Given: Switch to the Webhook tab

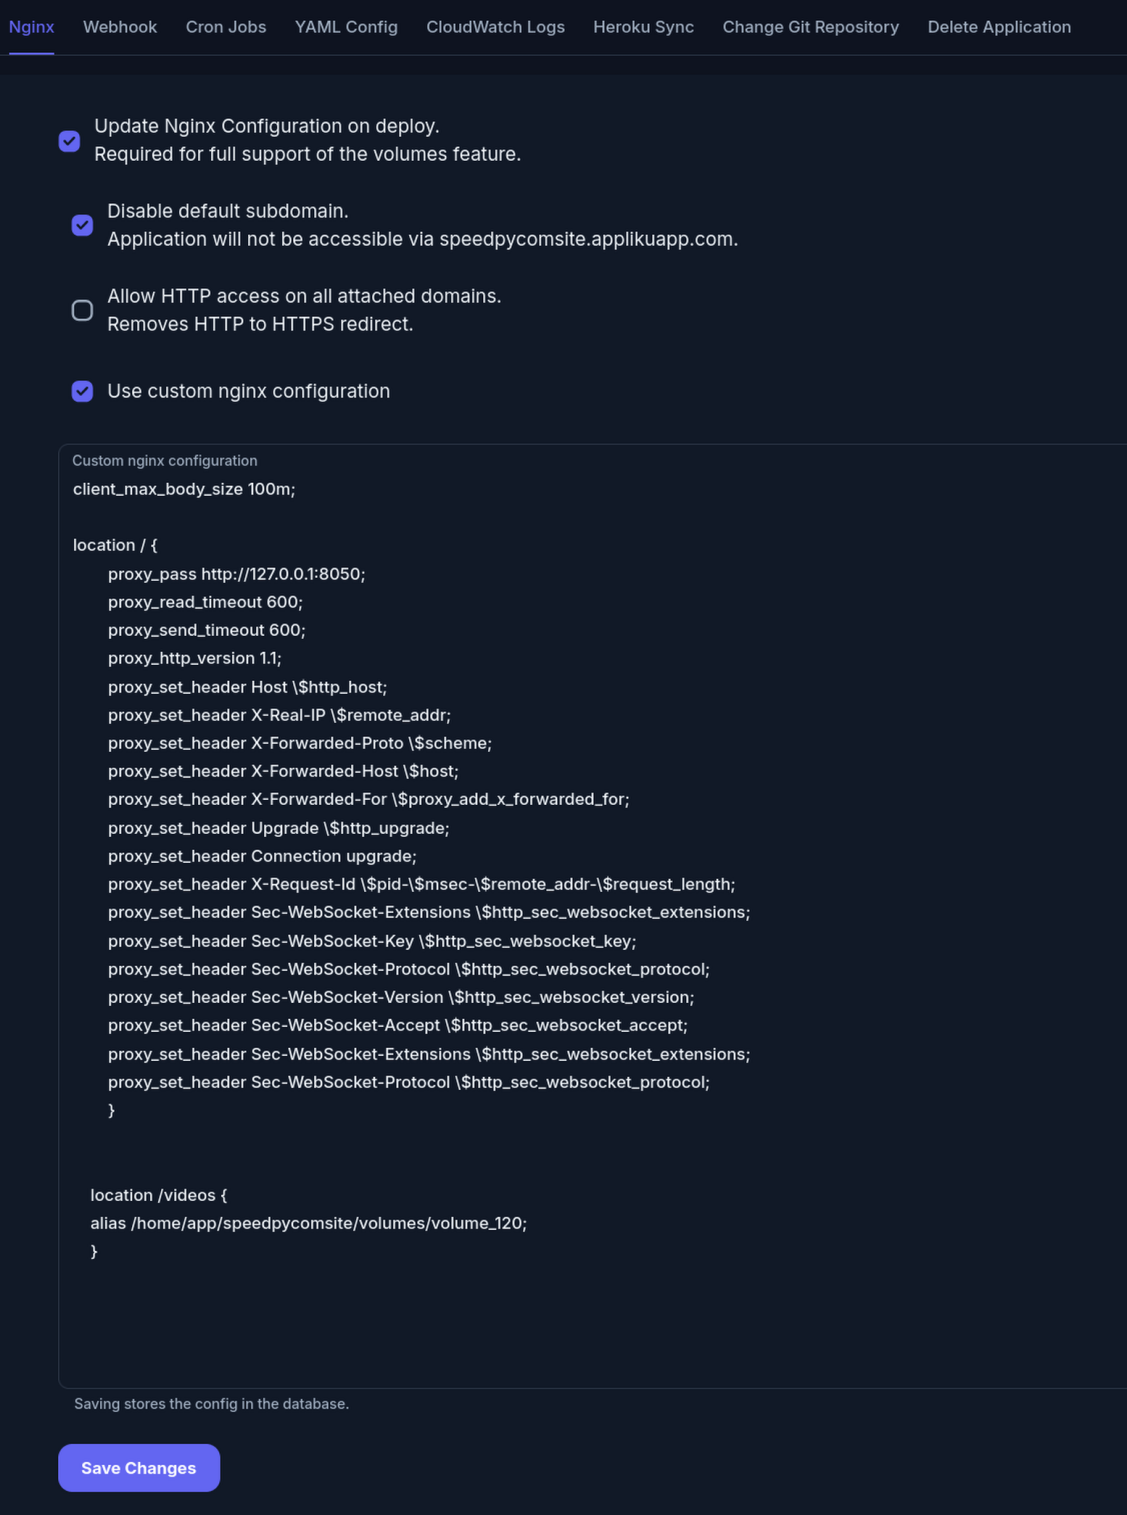Looking at the screenshot, I should (x=119, y=27).
